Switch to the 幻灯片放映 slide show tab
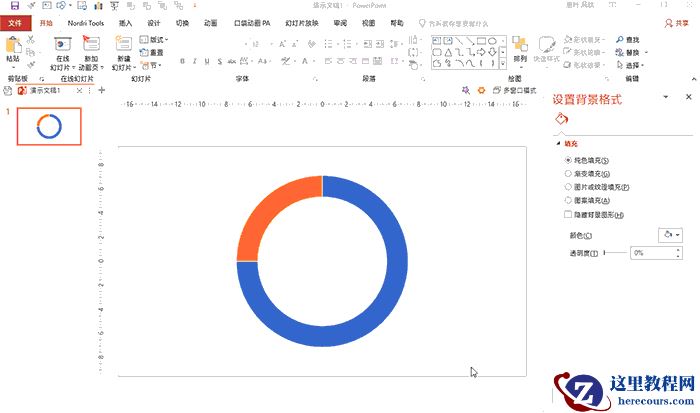 [x=302, y=23]
